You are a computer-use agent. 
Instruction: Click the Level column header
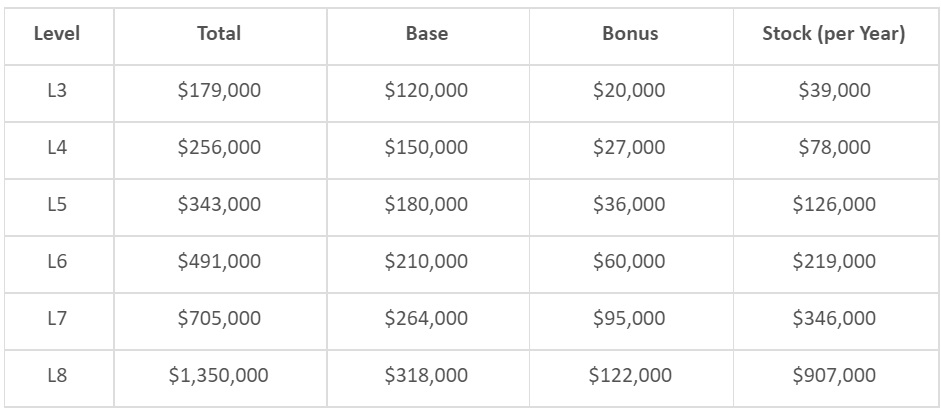tap(57, 33)
